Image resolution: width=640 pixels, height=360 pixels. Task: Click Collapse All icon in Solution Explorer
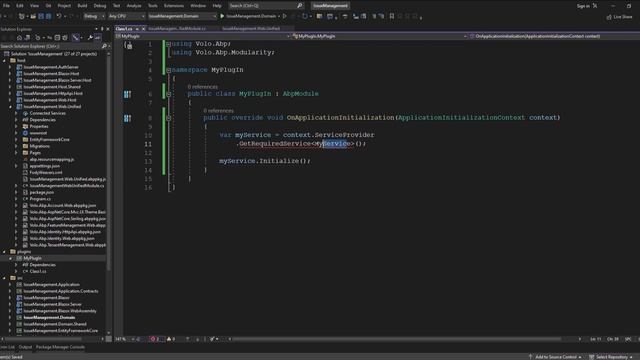coord(57,38)
